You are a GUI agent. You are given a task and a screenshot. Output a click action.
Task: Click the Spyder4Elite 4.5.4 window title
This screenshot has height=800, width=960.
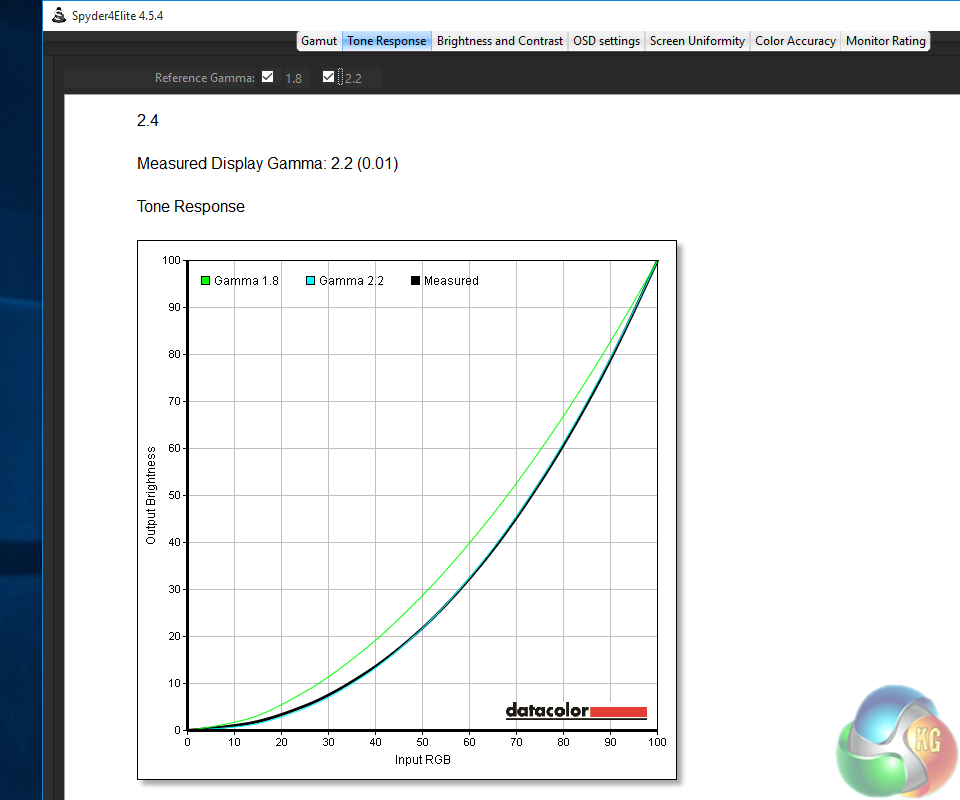click(x=118, y=16)
